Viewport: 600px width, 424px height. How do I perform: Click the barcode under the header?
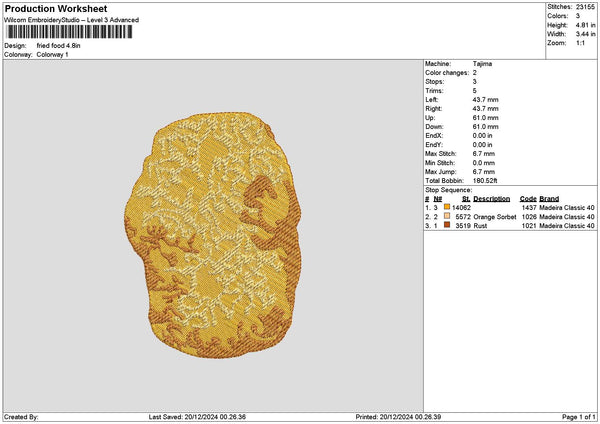point(69,32)
